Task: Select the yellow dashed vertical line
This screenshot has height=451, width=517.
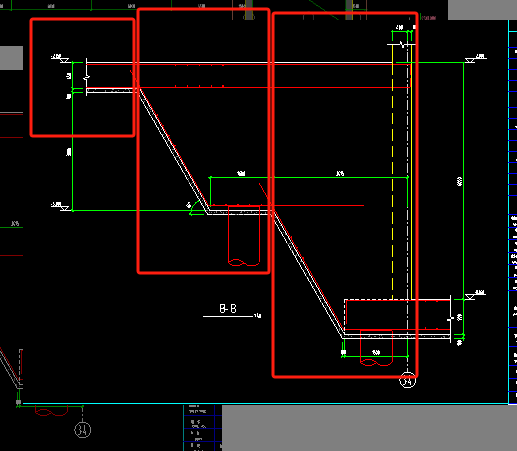Action: (393, 172)
